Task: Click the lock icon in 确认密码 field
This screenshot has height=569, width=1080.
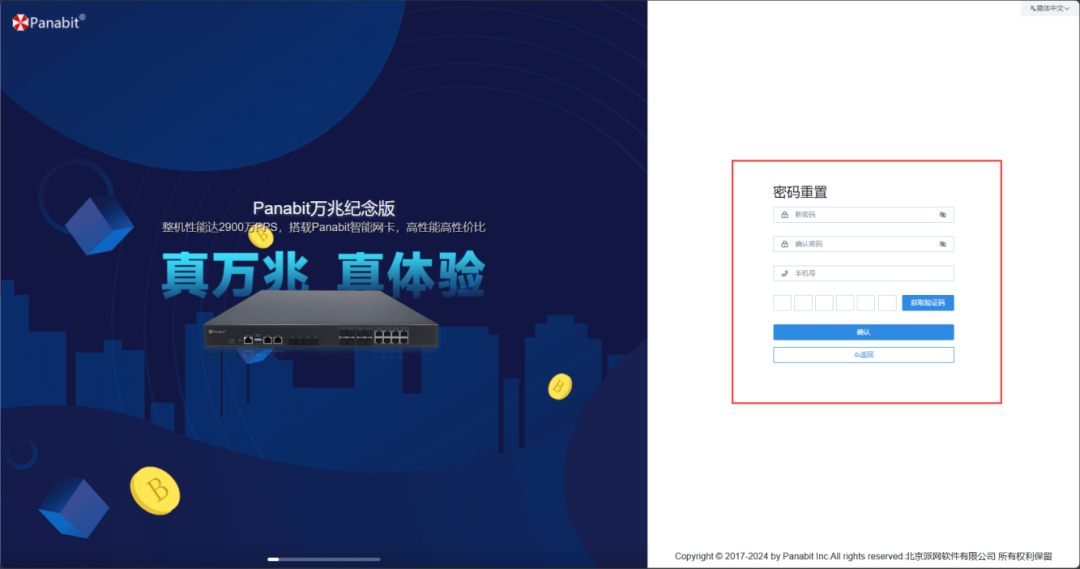Action: pos(785,244)
